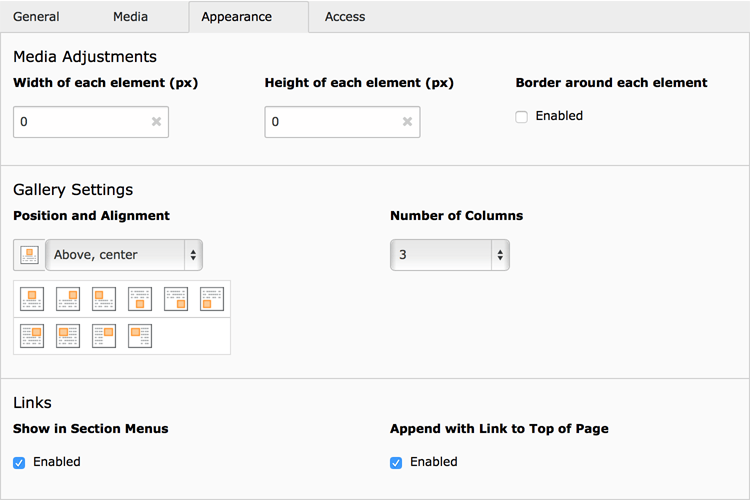The height and width of the screenshot is (500, 750).
Task: Choose the below, center position icon
Action: [x=140, y=299]
